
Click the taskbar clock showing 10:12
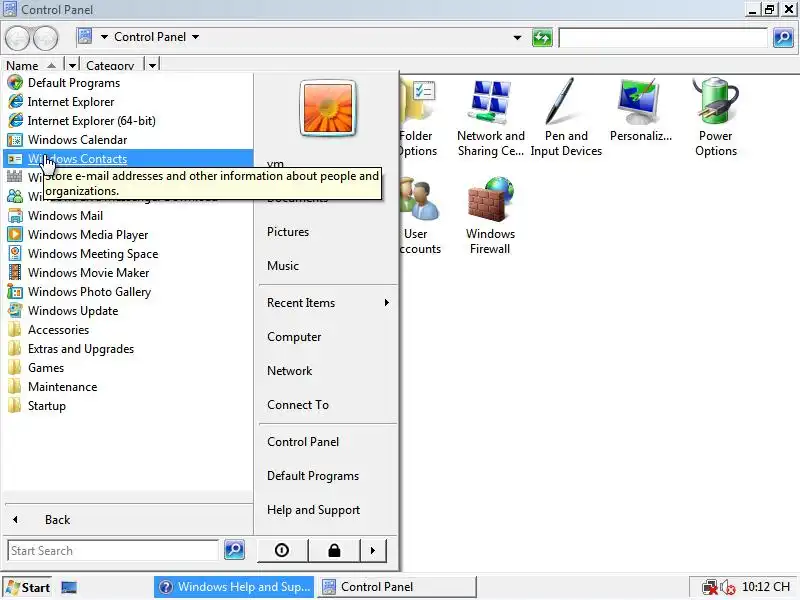[x=766, y=587]
